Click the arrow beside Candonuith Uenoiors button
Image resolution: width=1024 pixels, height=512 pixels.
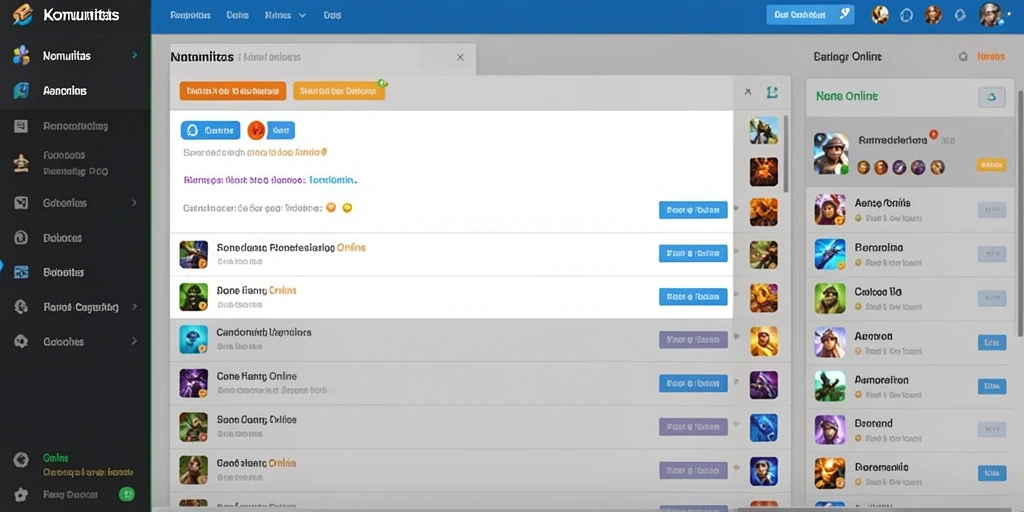737,338
